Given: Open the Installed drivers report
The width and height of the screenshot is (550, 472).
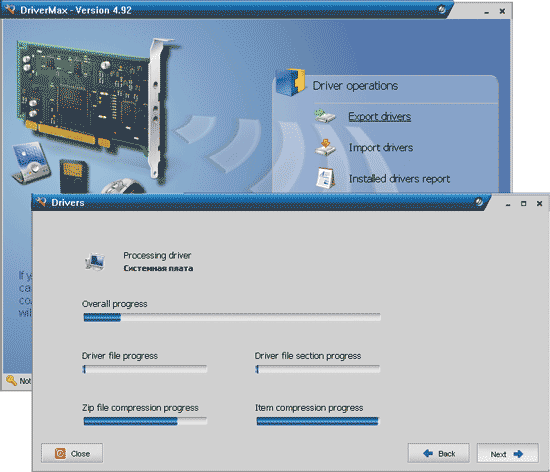Looking at the screenshot, I should tap(399, 179).
